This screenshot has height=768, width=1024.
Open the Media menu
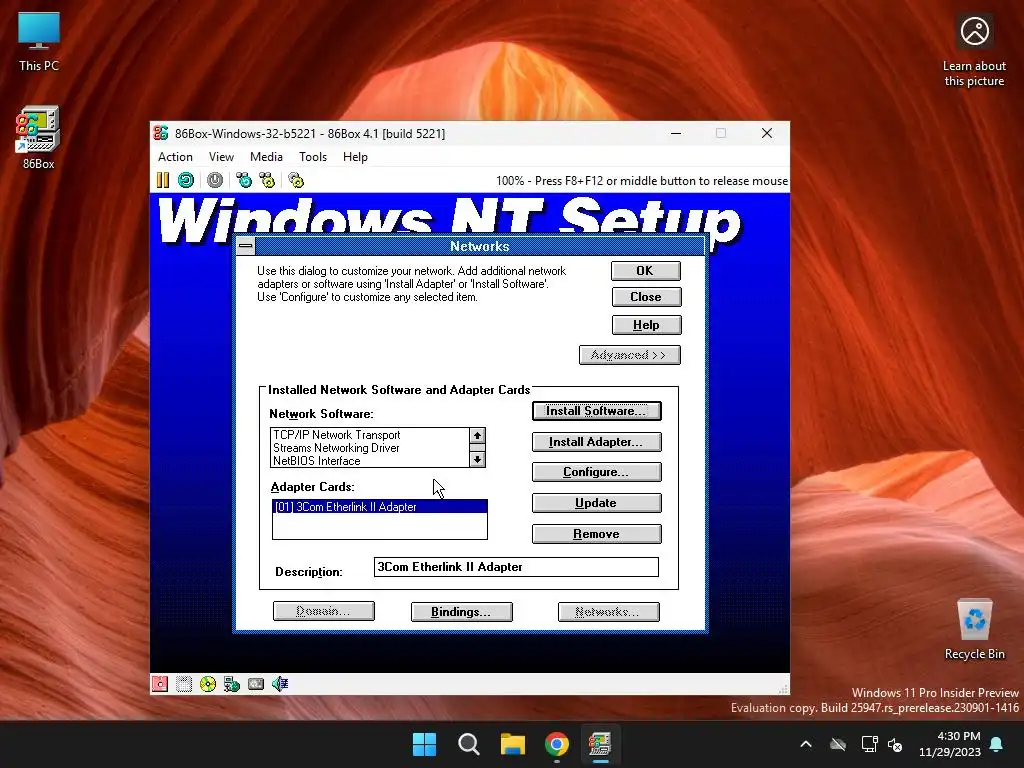(x=266, y=157)
